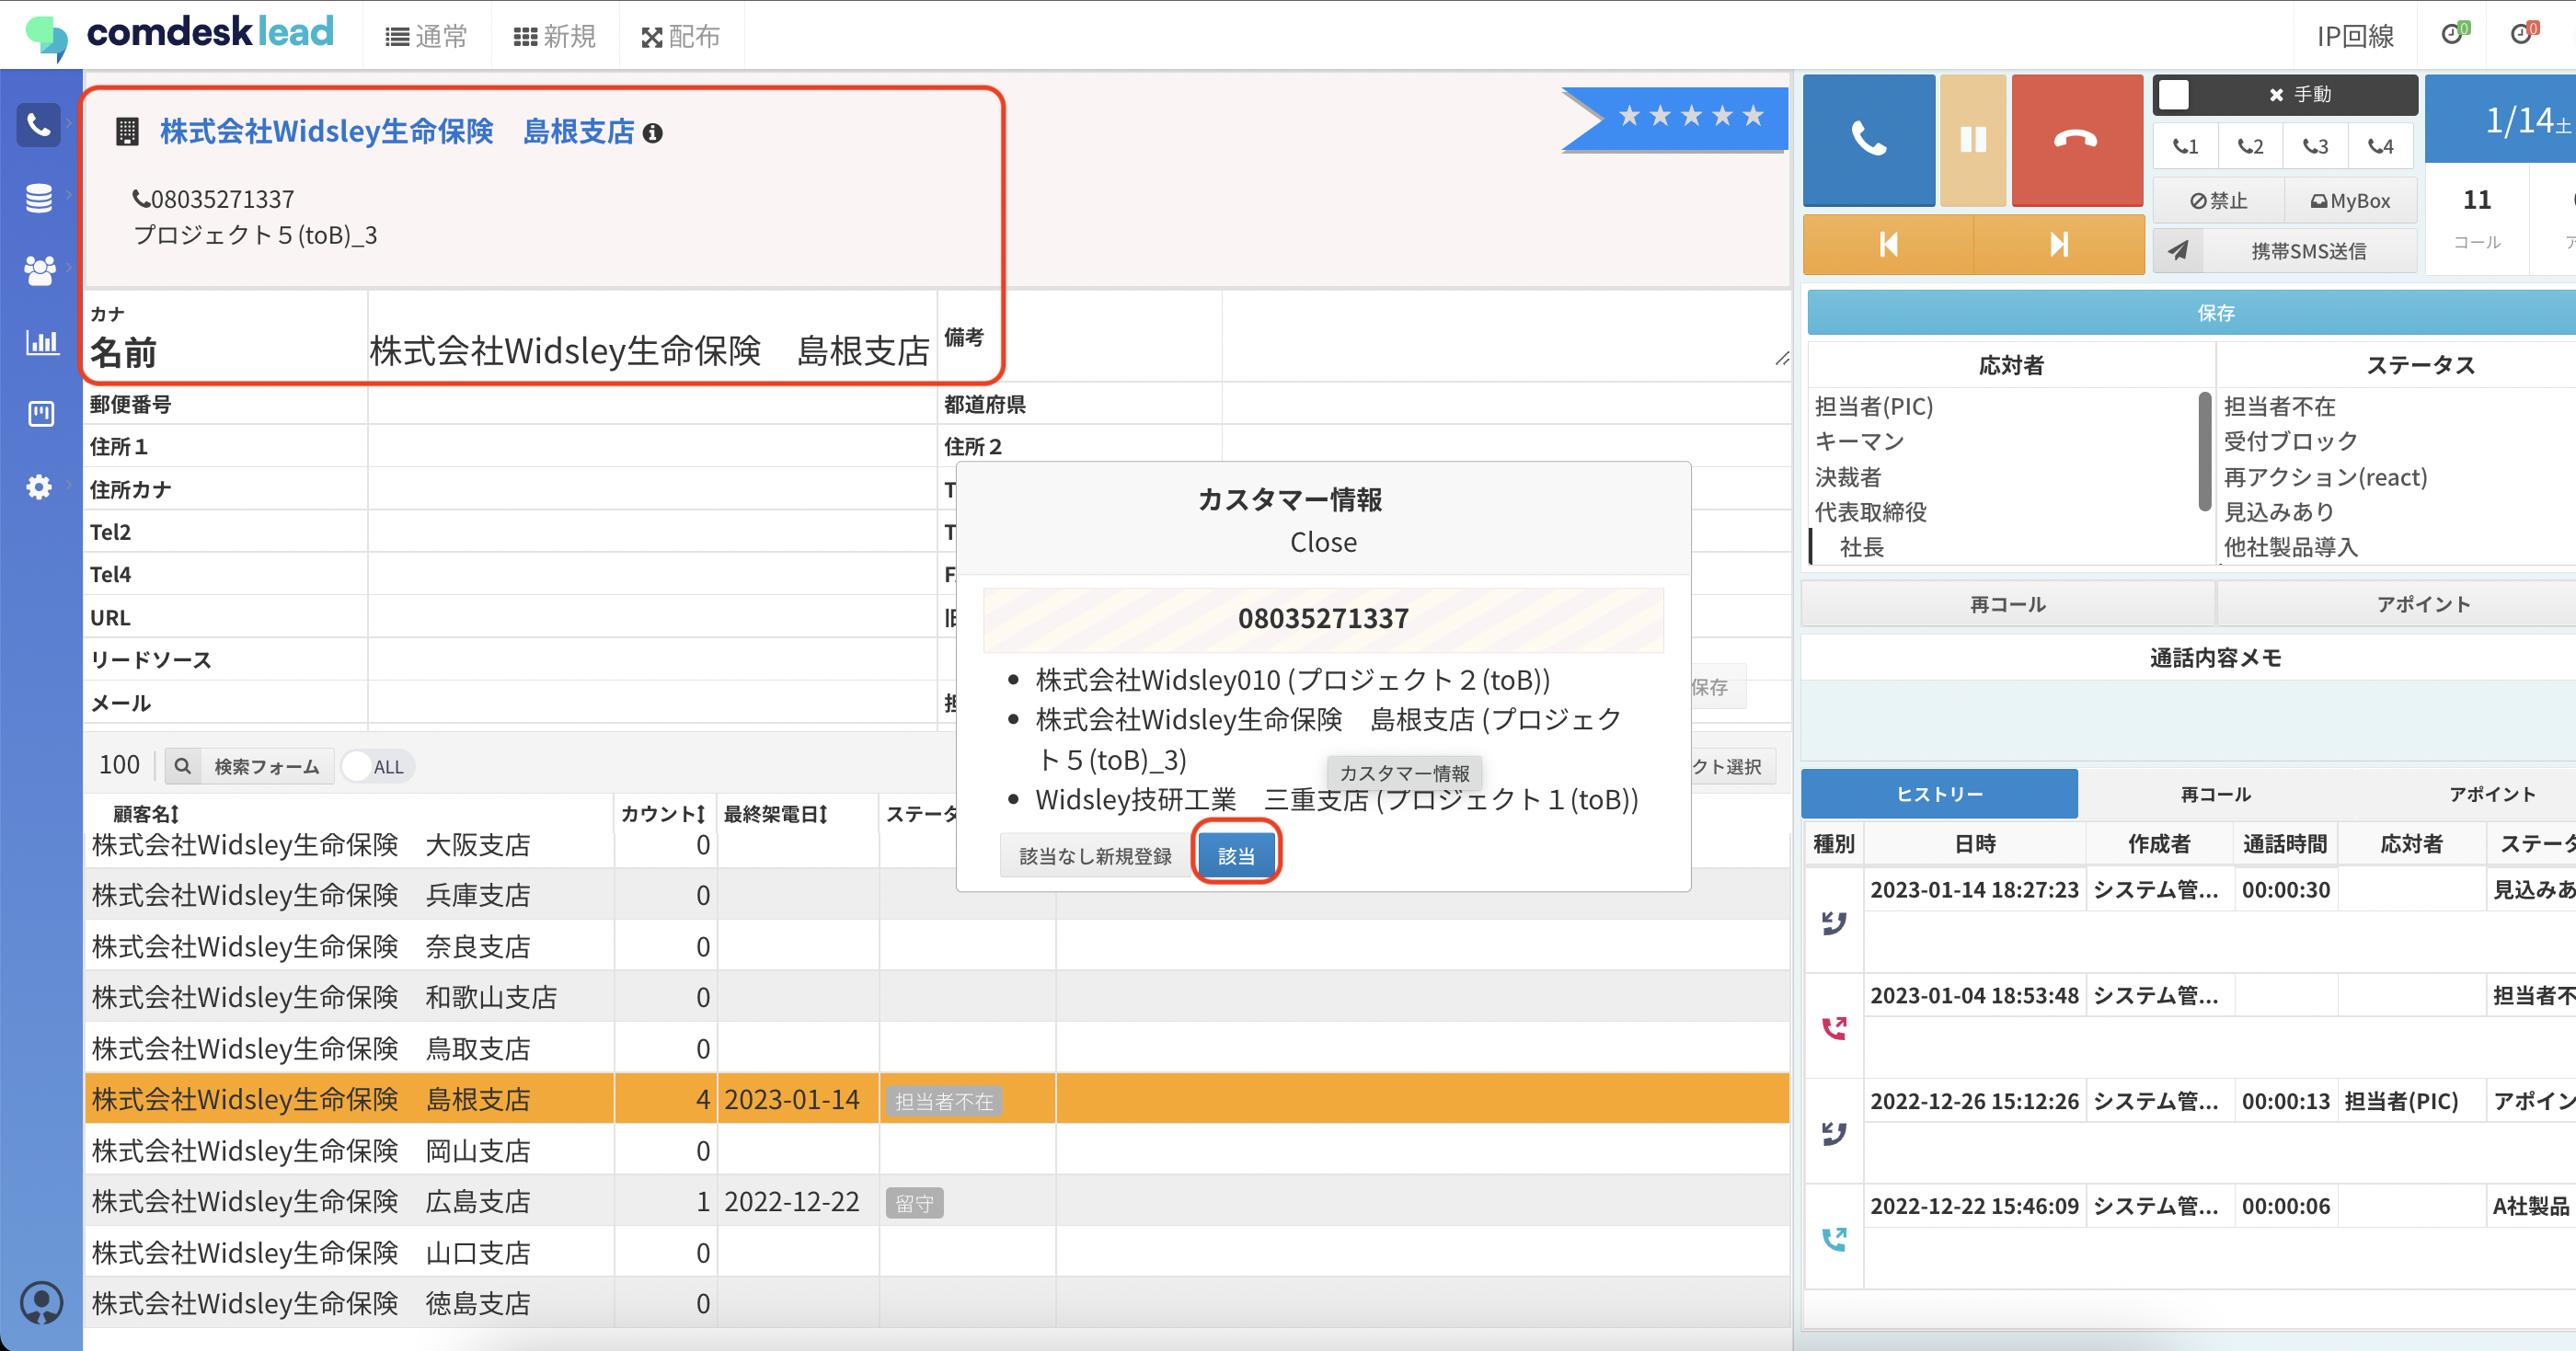
Task: Go to previous customer with skip-back button
Action: [x=1887, y=245]
